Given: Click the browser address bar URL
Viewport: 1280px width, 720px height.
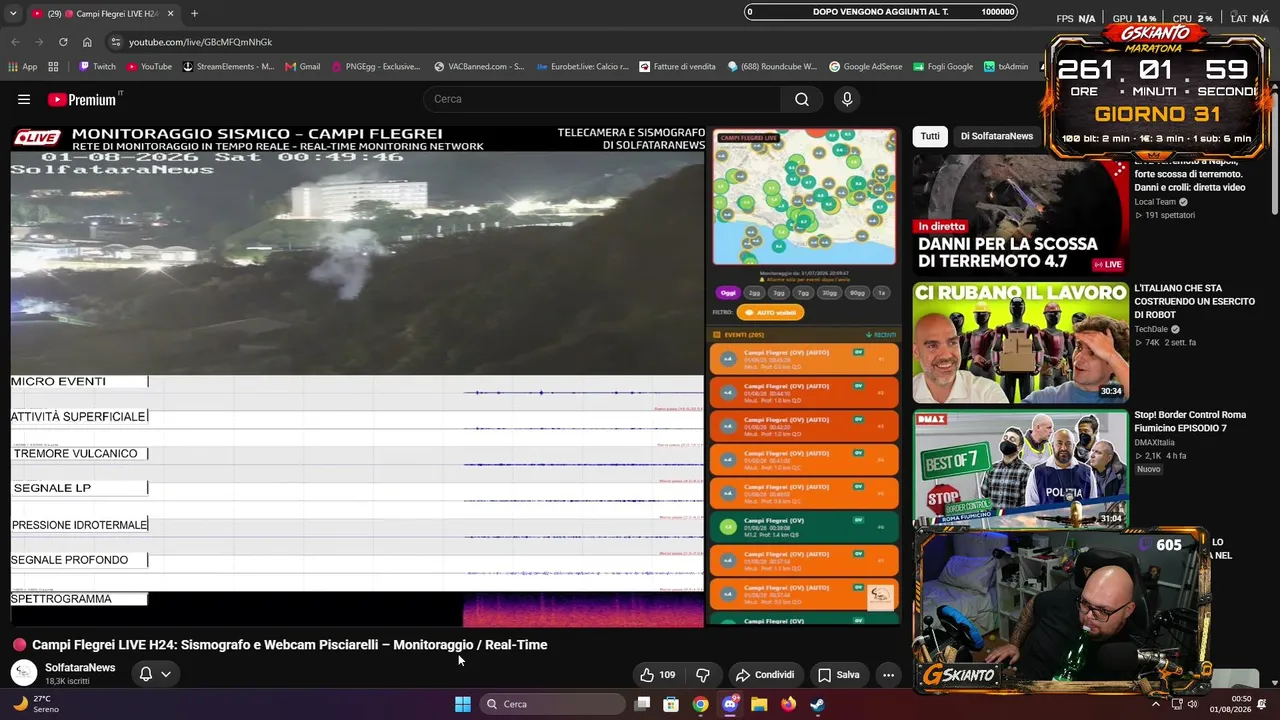Looking at the screenshot, I should 200,42.
